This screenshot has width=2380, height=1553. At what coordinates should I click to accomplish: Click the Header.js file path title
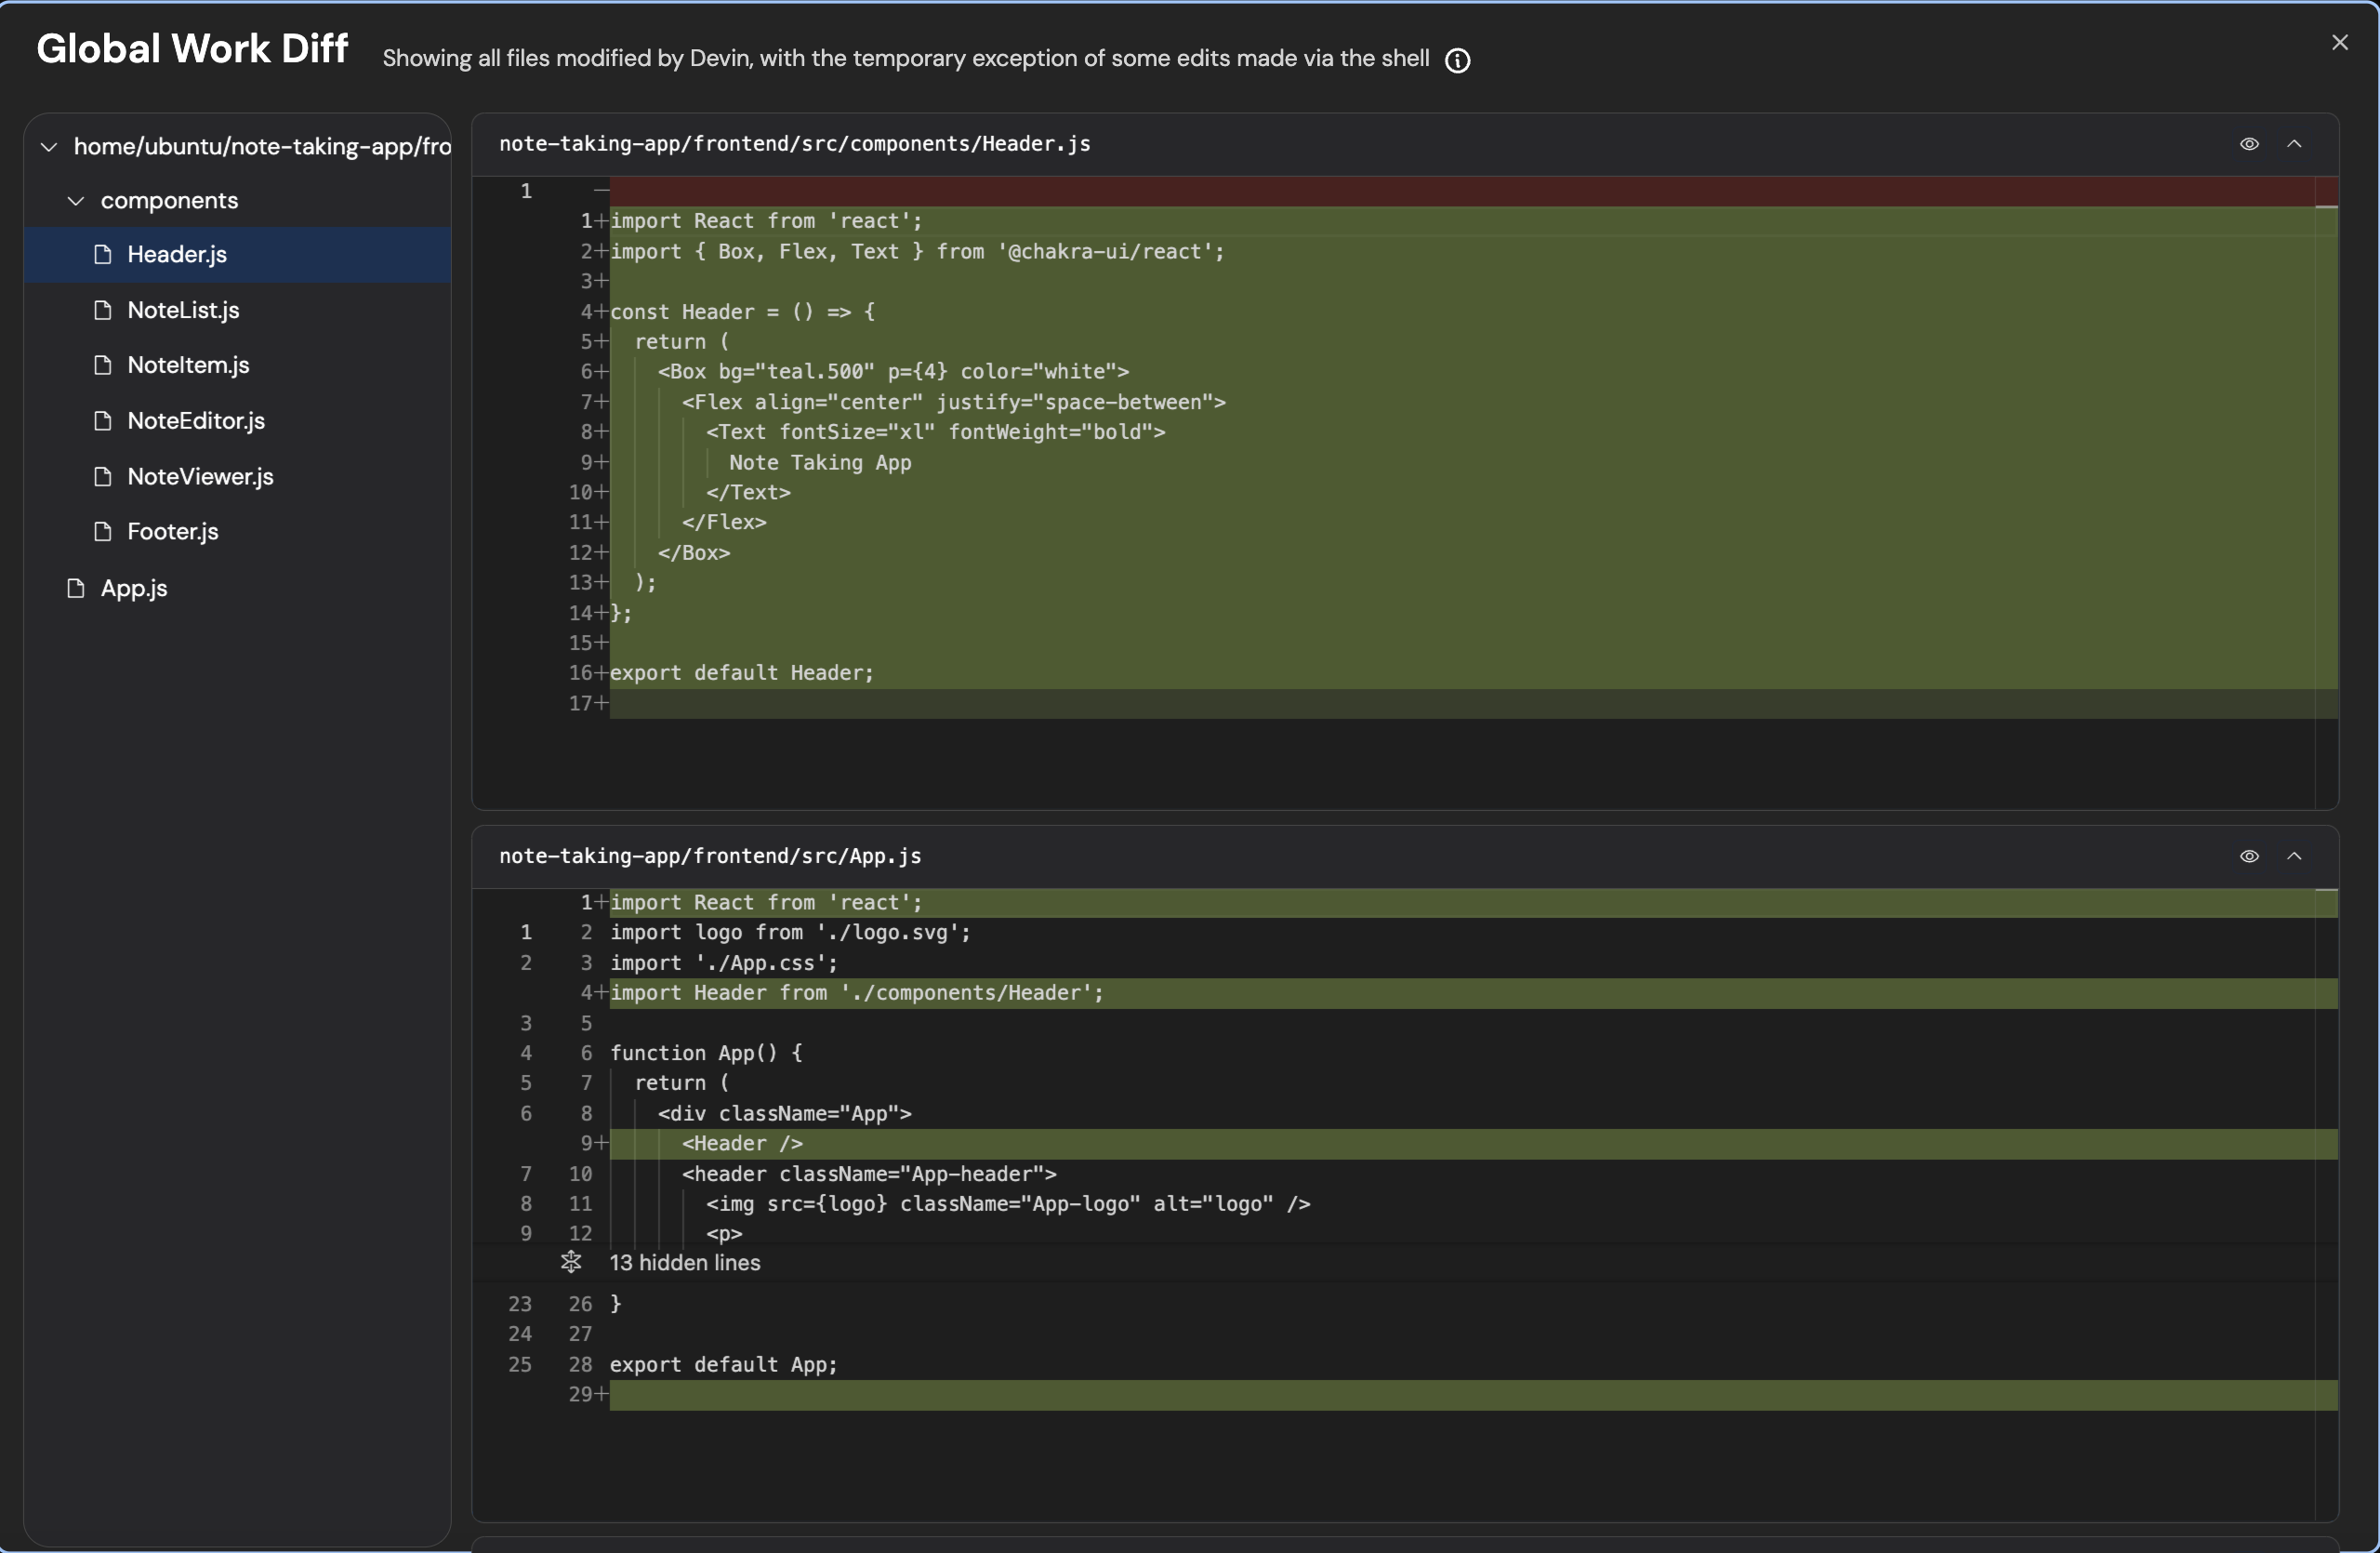coord(794,144)
